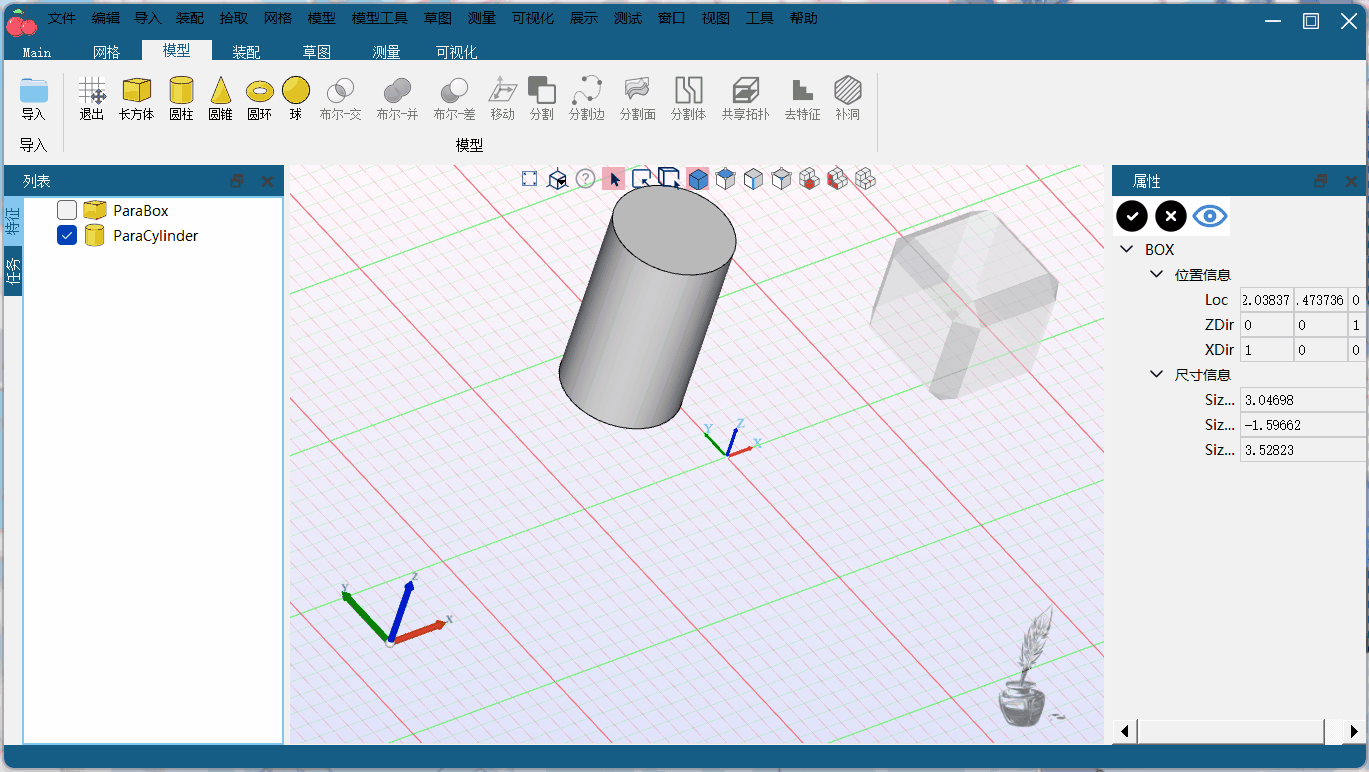Toggle face pick filter (cube with blue top)
This screenshot has height=772, width=1369.
(x=726, y=179)
